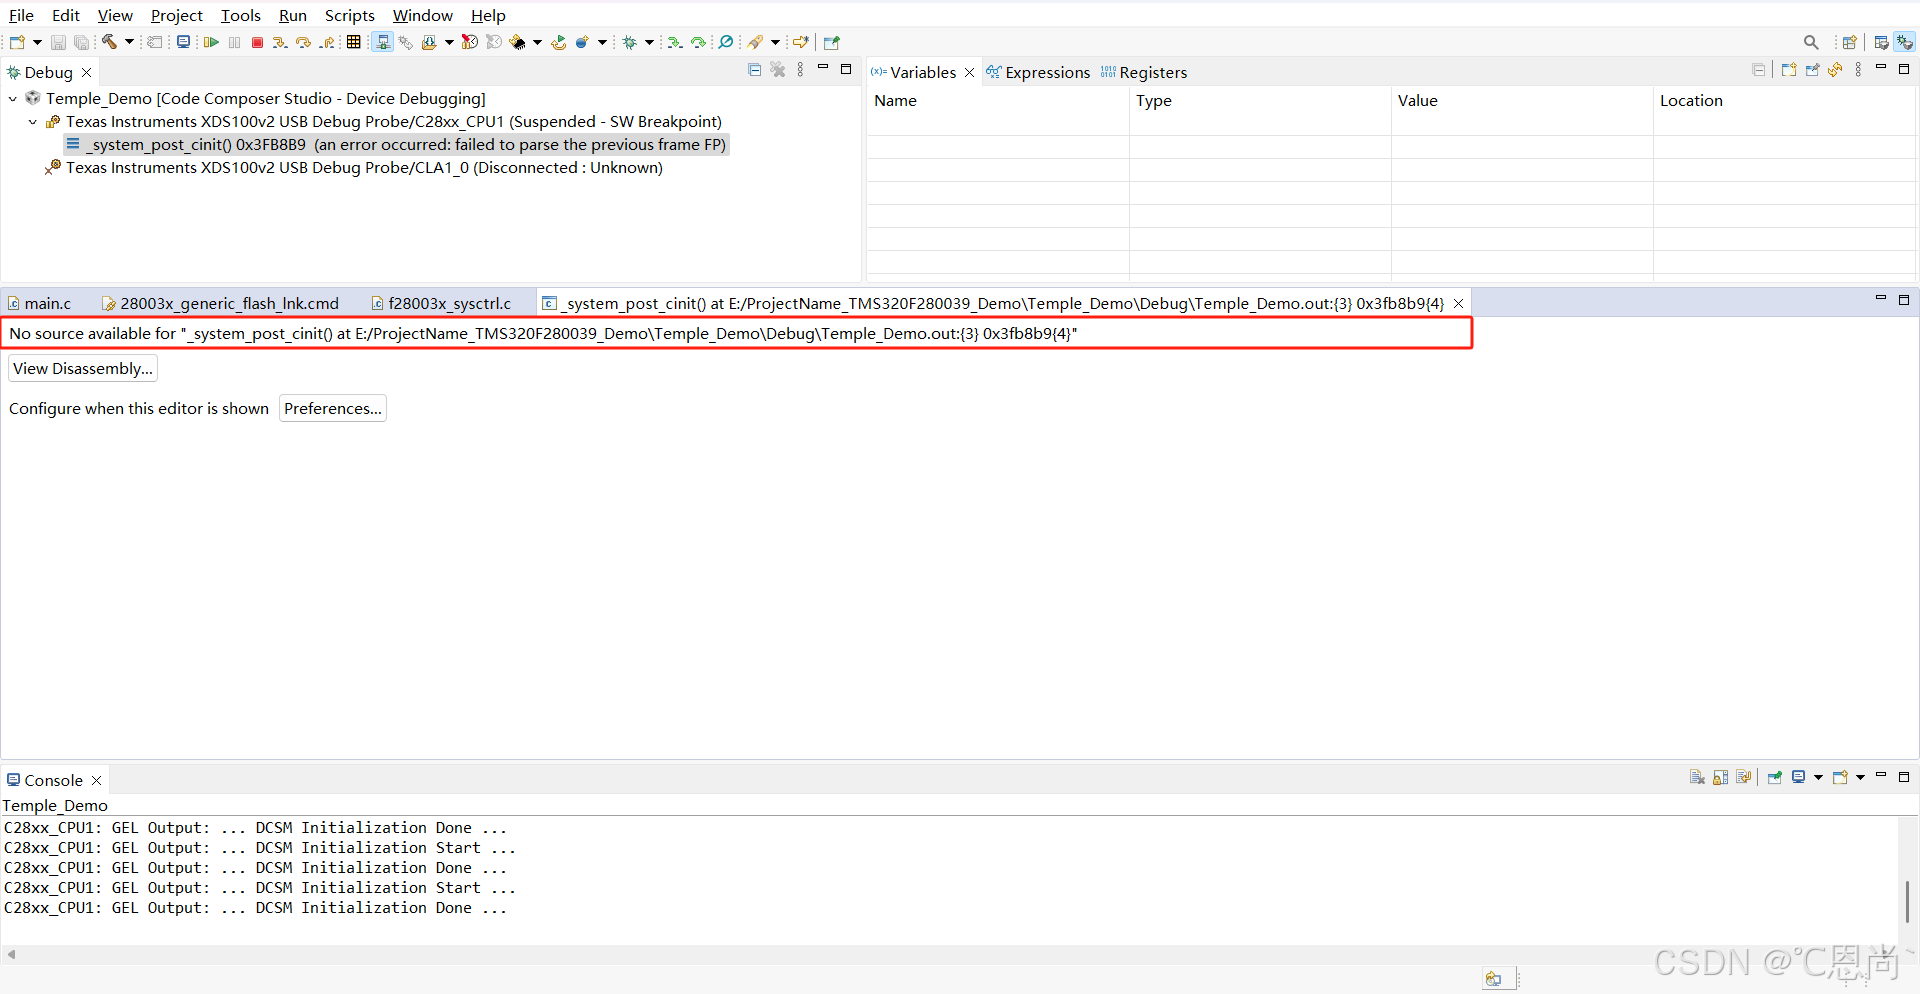Click Pin Variables view icon
Image resolution: width=1920 pixels, height=994 pixels.
tap(1812, 70)
